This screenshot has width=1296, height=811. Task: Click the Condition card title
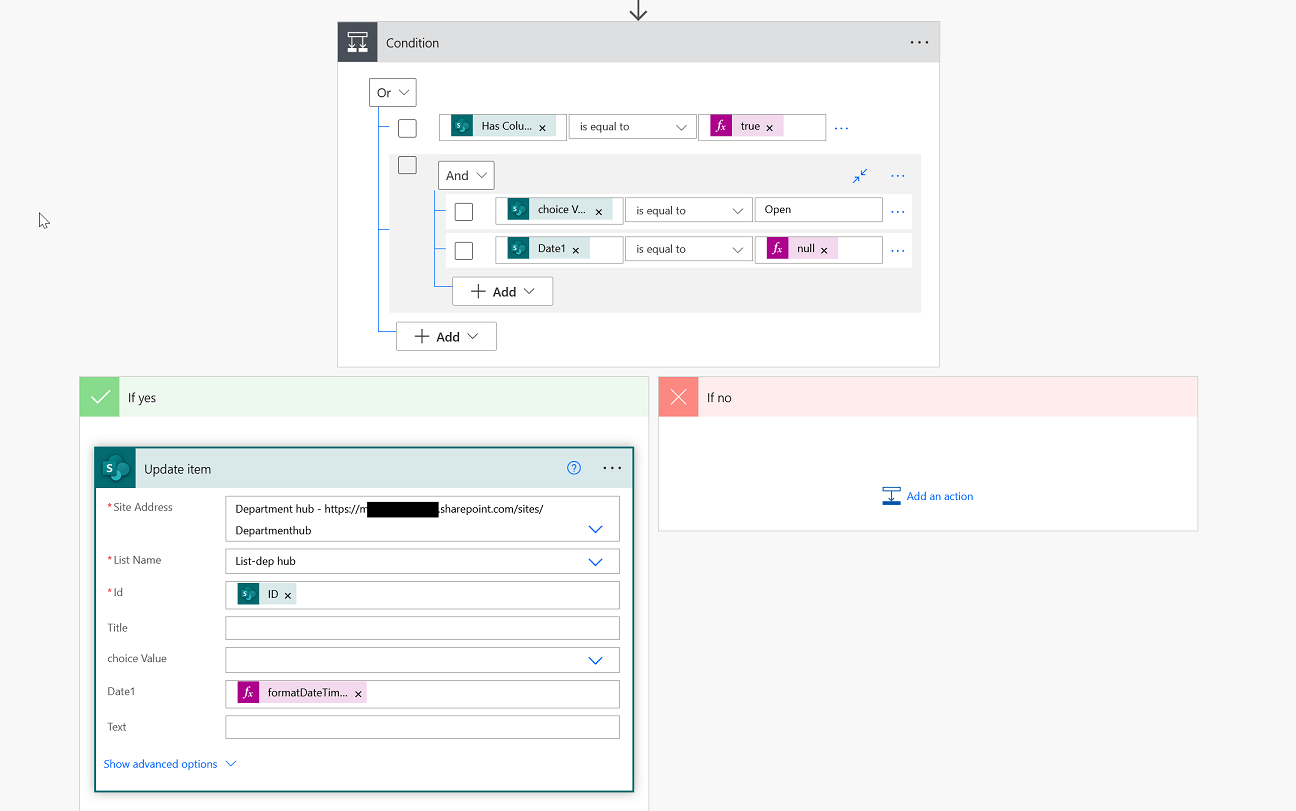[413, 43]
